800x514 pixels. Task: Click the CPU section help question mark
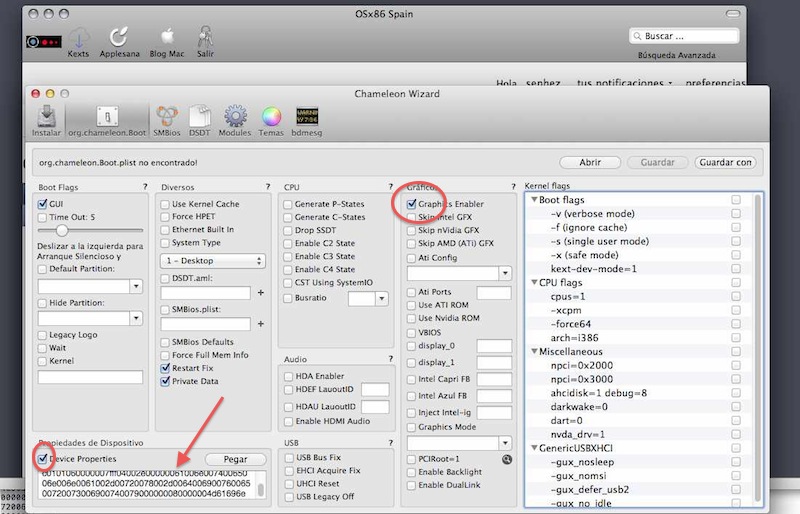point(391,187)
